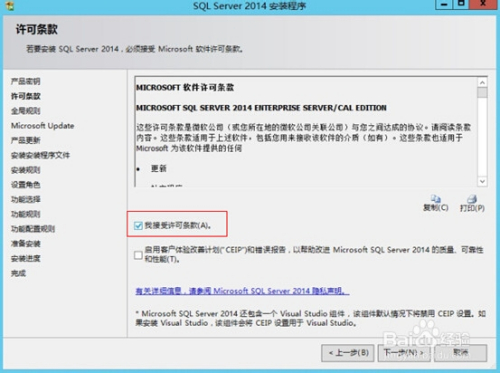Screen dimensions: 500x373
Task: Click the Copy (复制) icon
Action: click(x=436, y=199)
